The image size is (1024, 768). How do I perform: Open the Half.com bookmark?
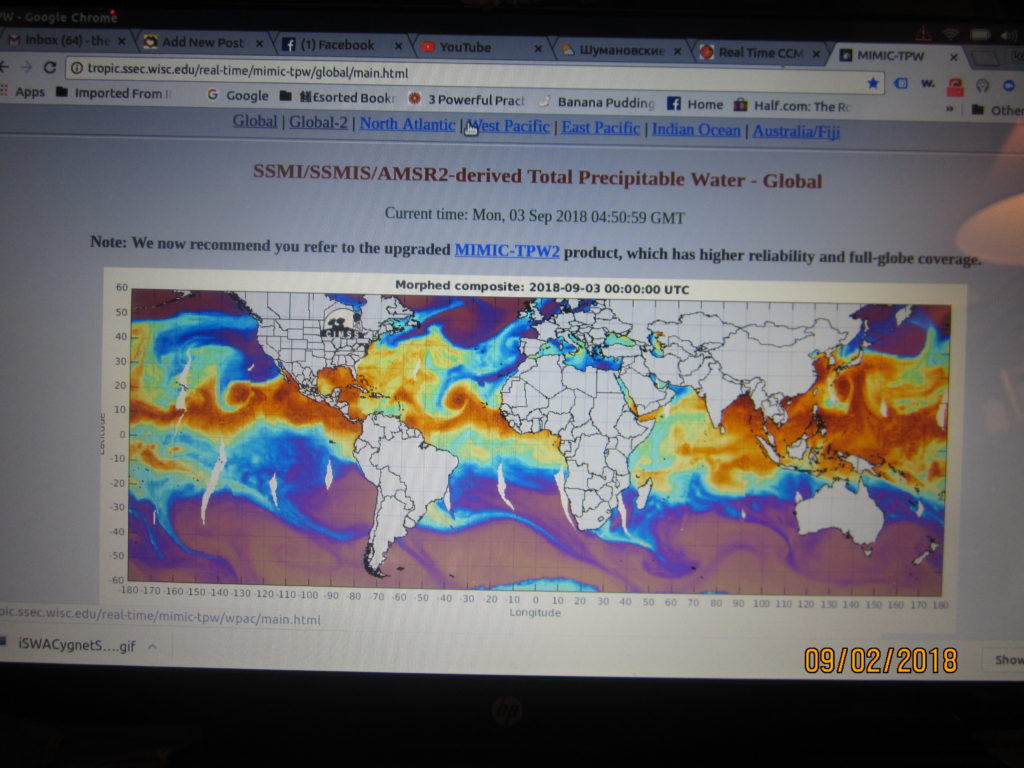tap(791, 105)
